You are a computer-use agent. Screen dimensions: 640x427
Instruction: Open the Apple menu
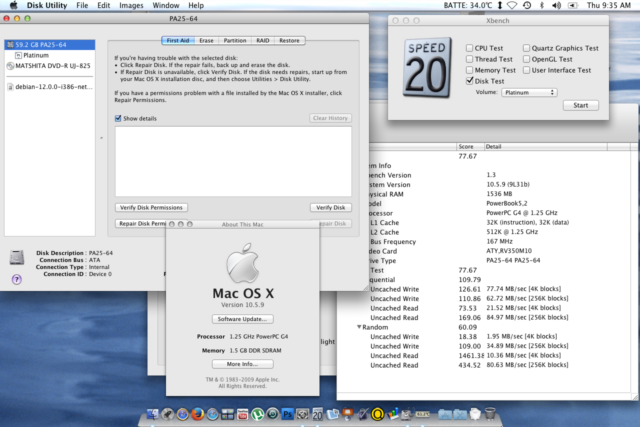(x=13, y=5)
